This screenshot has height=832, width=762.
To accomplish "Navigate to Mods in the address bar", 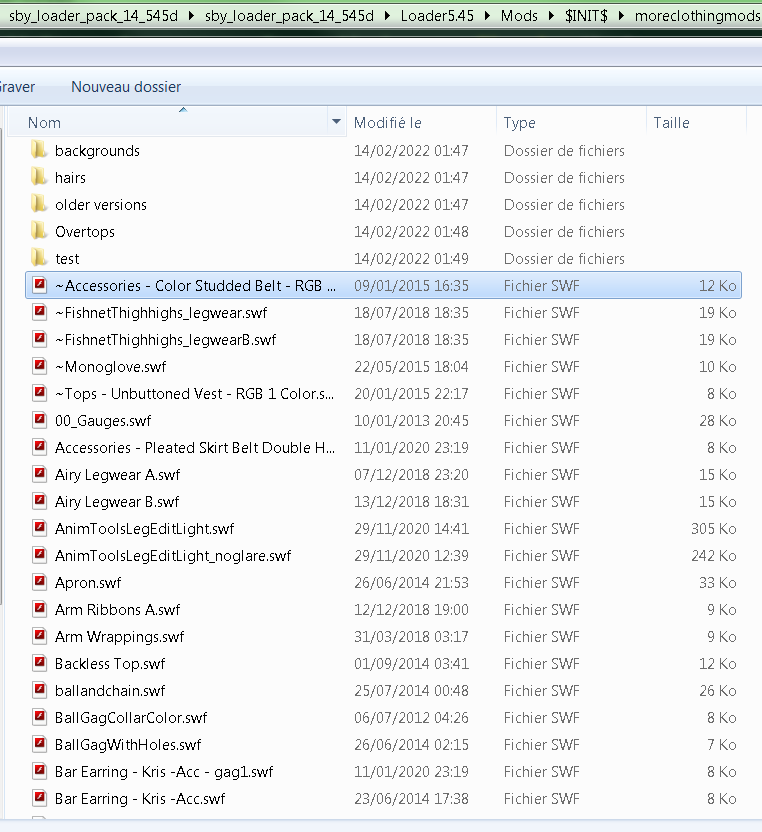I will [x=519, y=16].
